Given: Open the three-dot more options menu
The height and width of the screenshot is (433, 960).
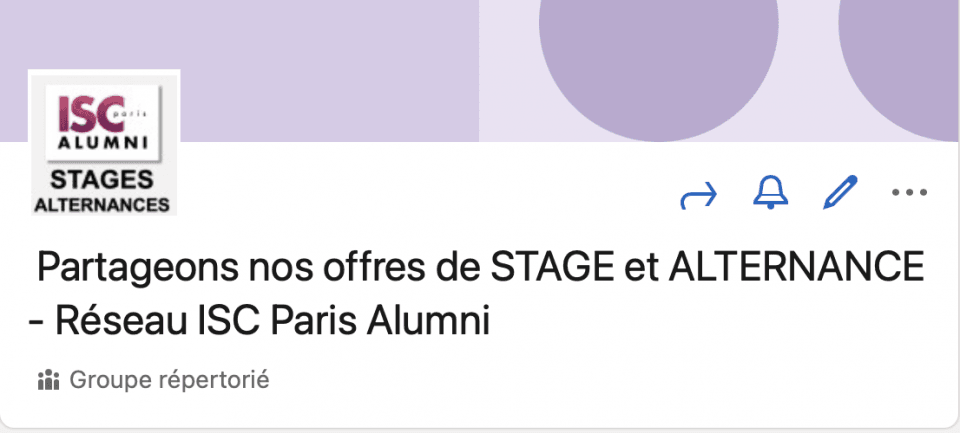Looking at the screenshot, I should click(909, 193).
